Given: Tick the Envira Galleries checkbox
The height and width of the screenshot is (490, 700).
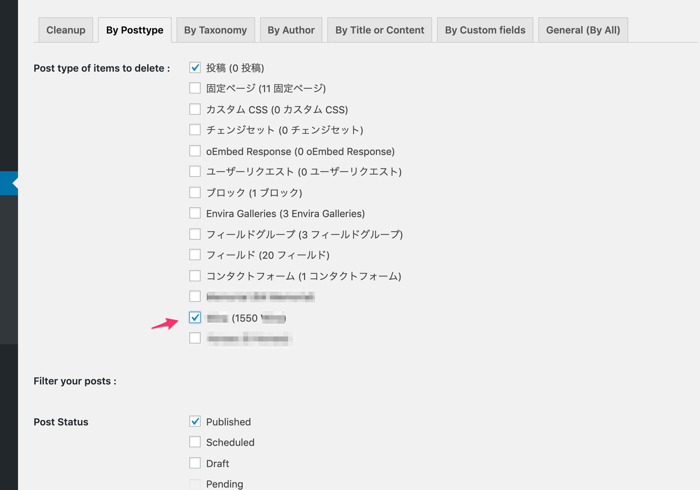Looking at the screenshot, I should click(195, 213).
